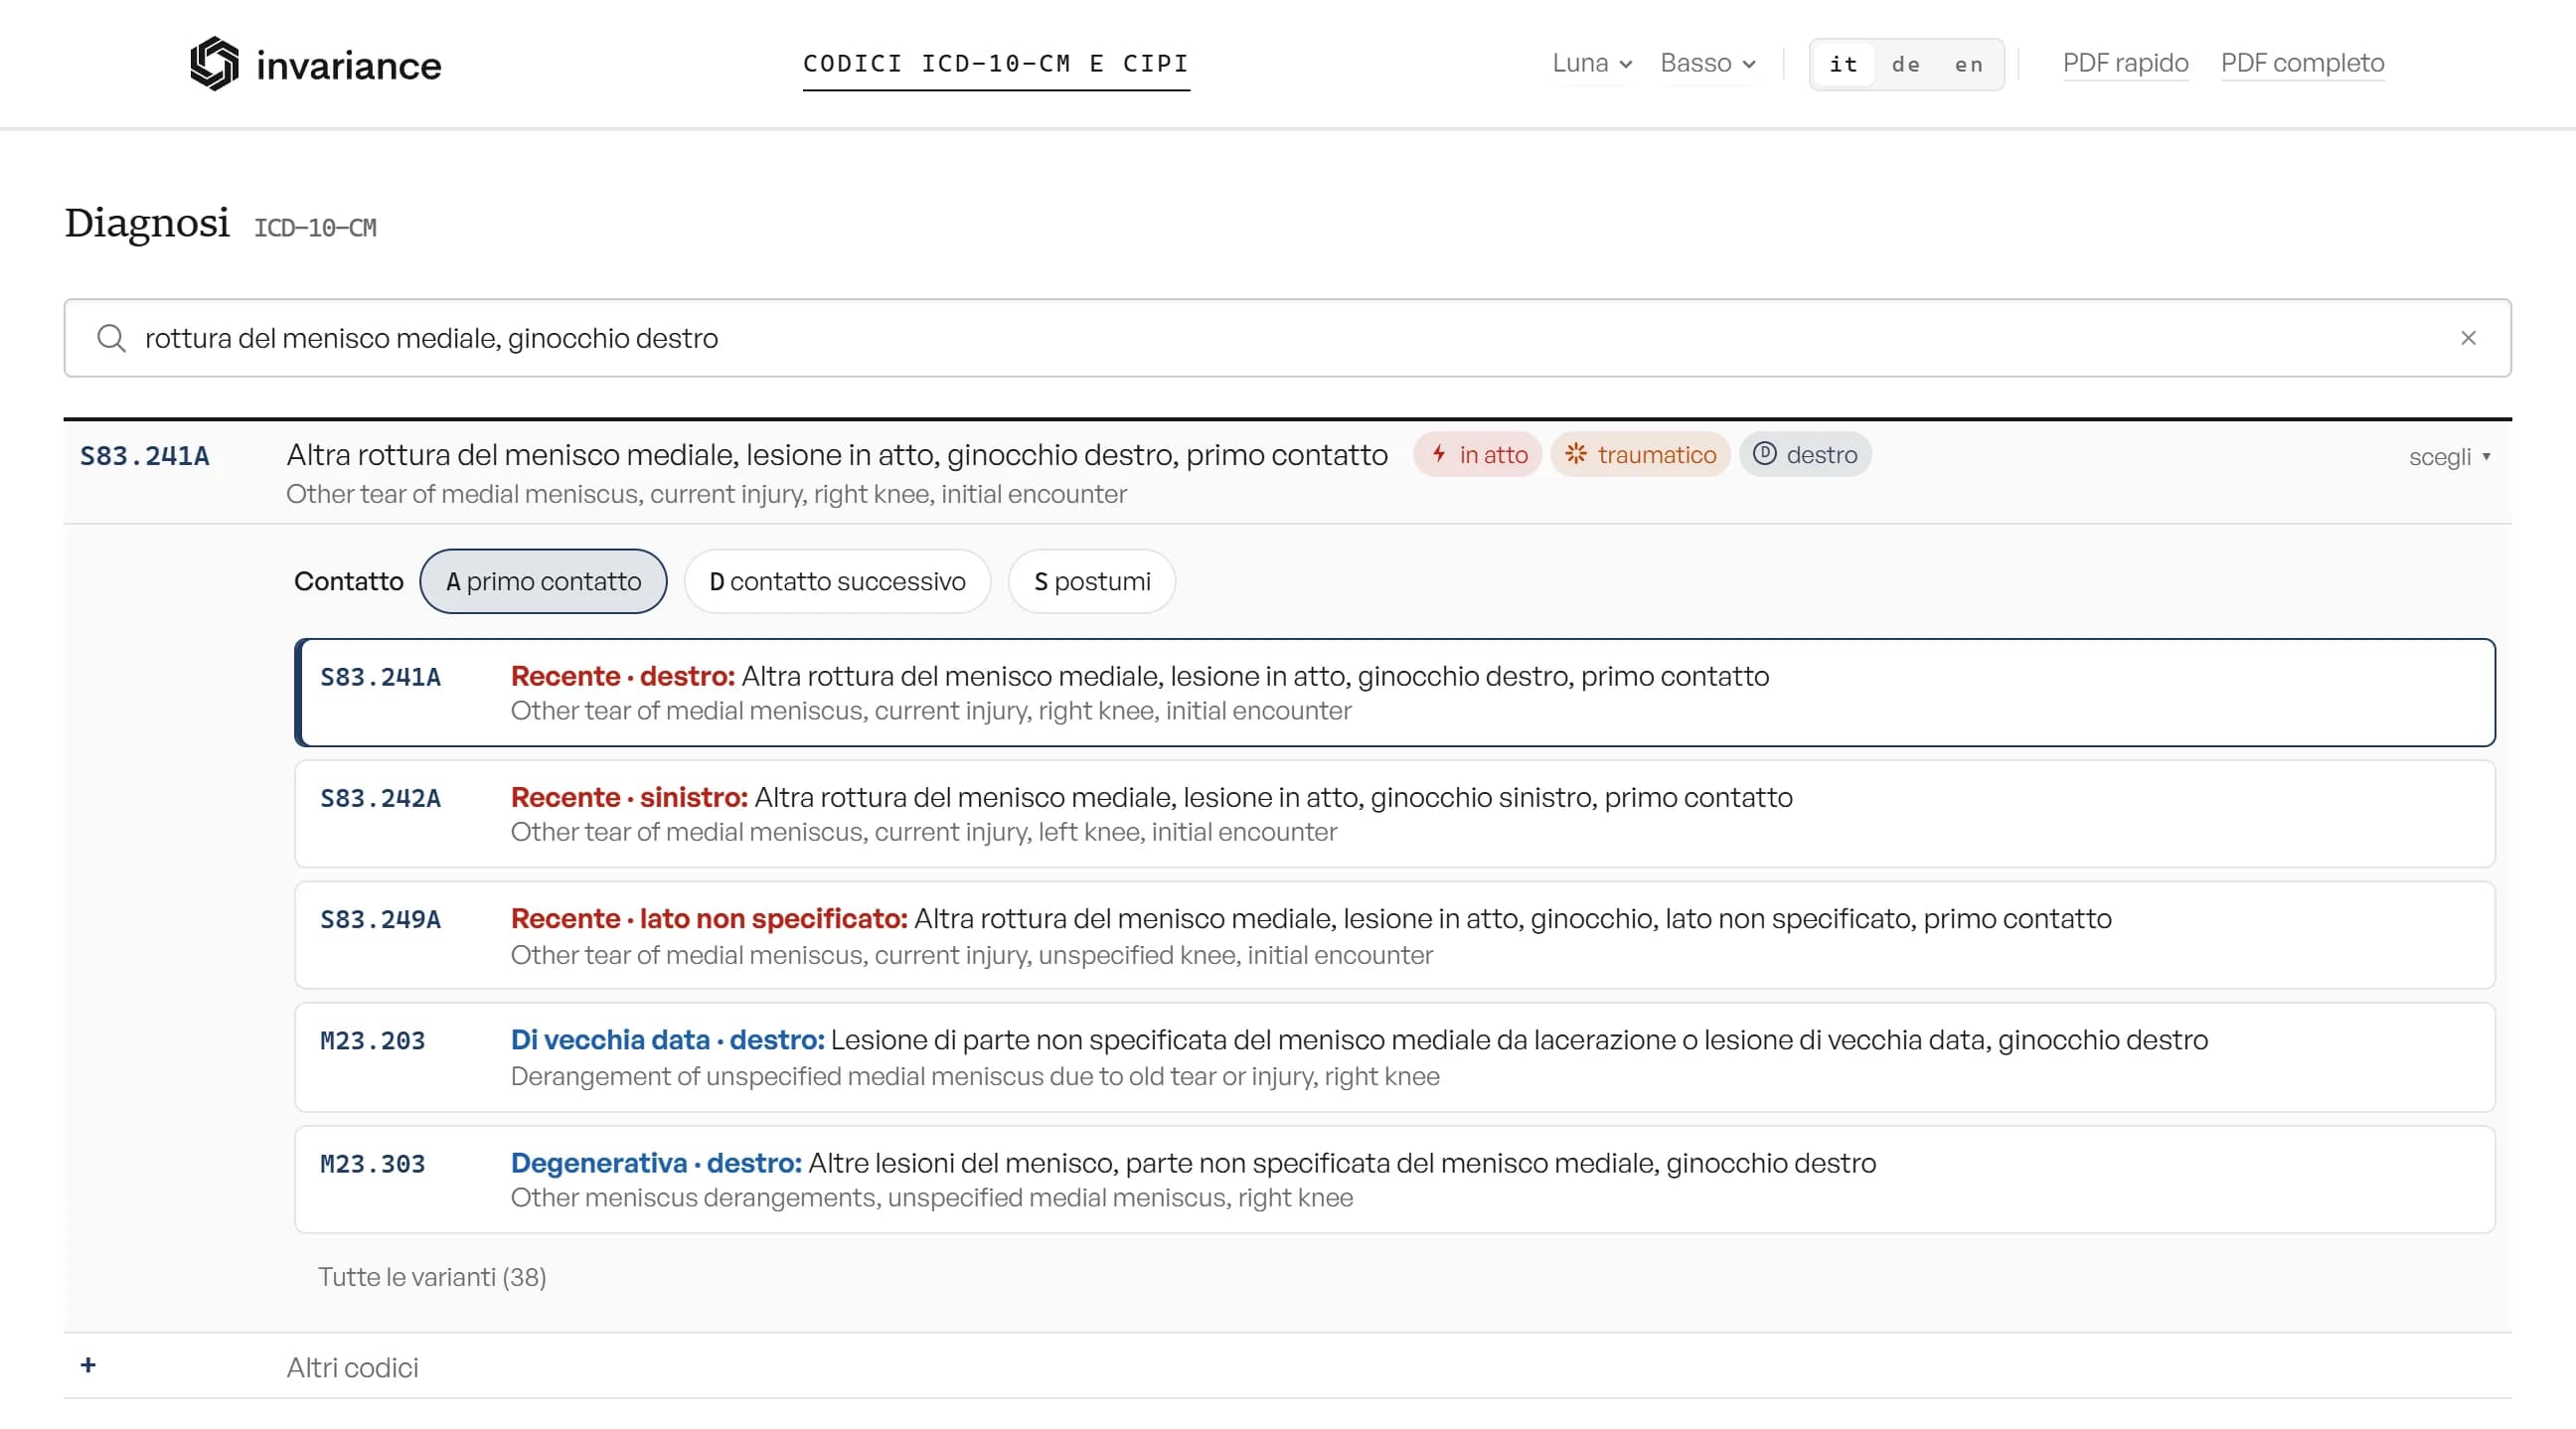Viewport: 2576px width, 1429px height.
Task: Open 'PDF completo' link
Action: [2302, 63]
